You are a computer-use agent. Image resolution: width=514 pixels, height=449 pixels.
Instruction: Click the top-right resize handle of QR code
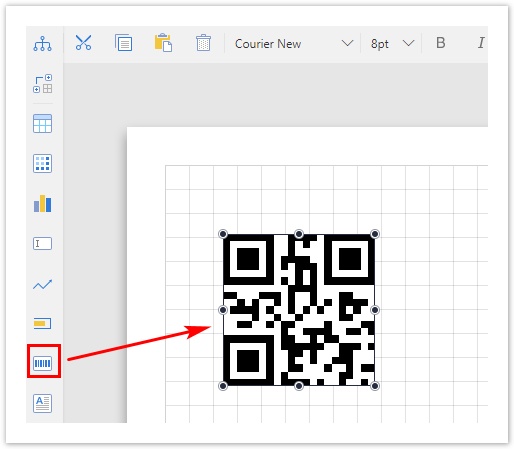coord(375,234)
